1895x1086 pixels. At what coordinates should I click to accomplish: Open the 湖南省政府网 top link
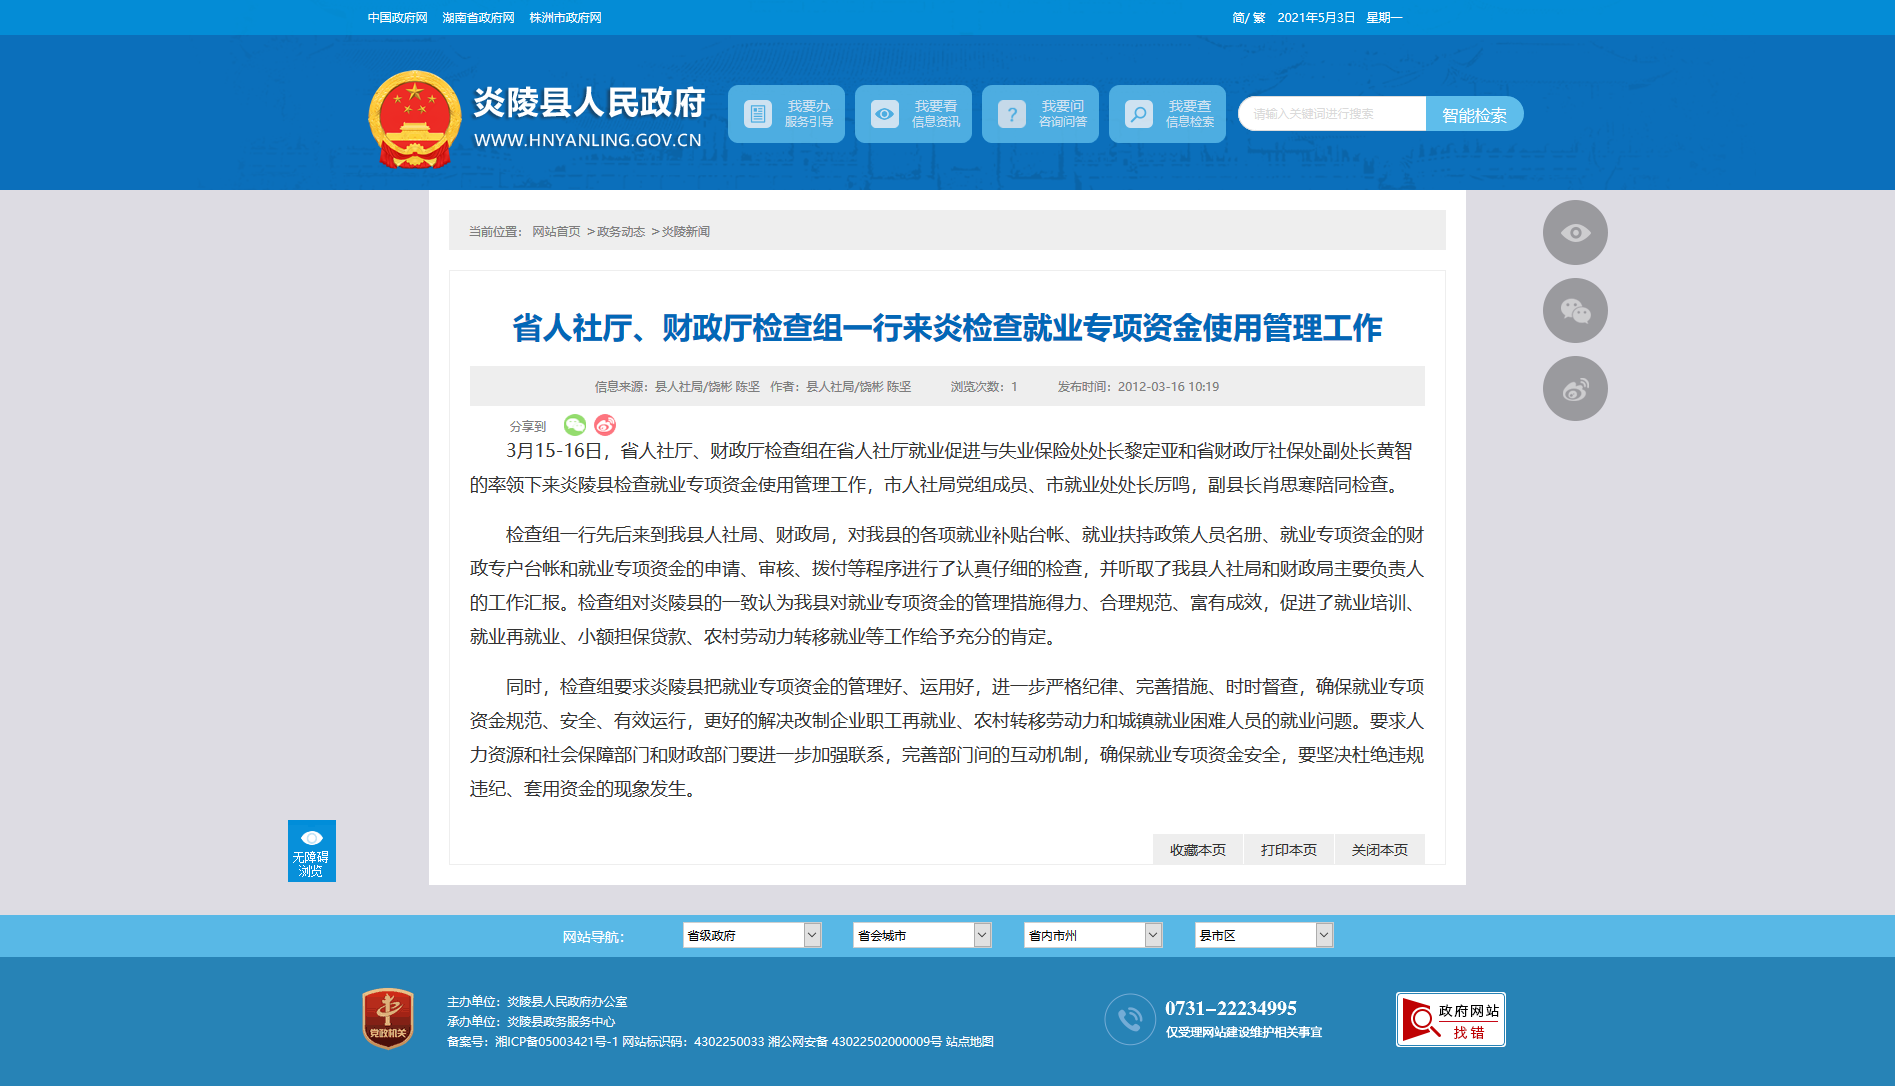[478, 18]
